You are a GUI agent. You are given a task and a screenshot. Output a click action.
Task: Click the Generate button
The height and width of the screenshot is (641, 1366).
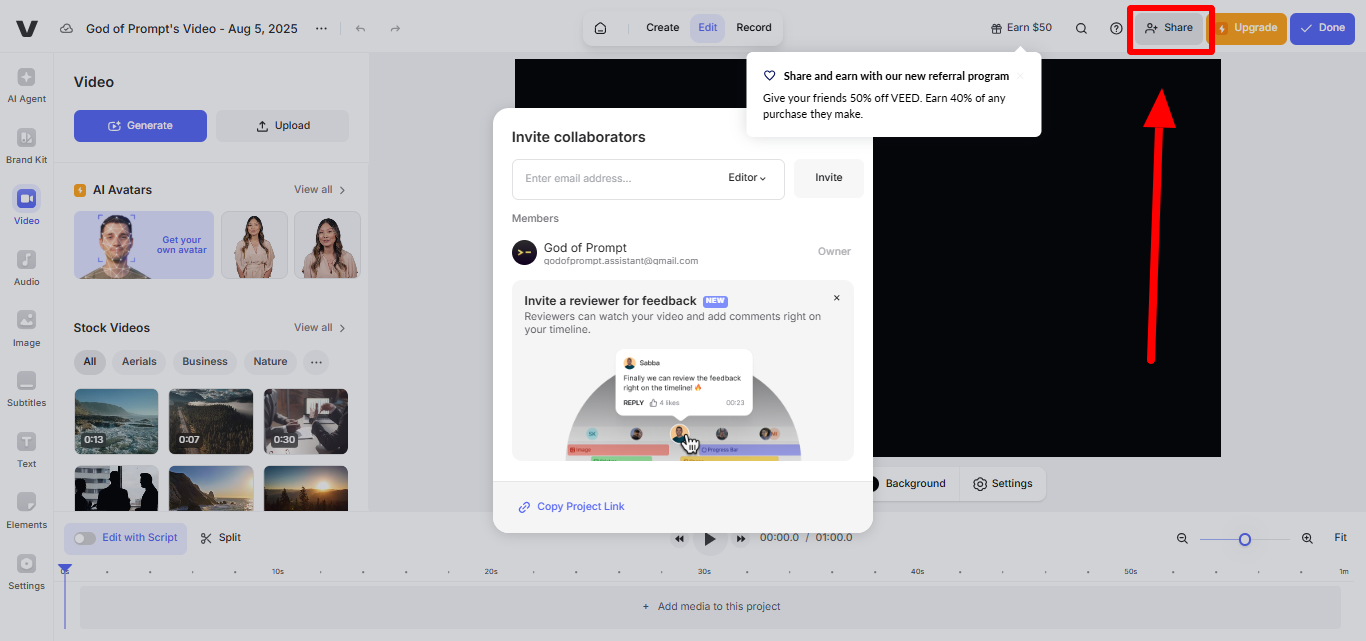(140, 126)
